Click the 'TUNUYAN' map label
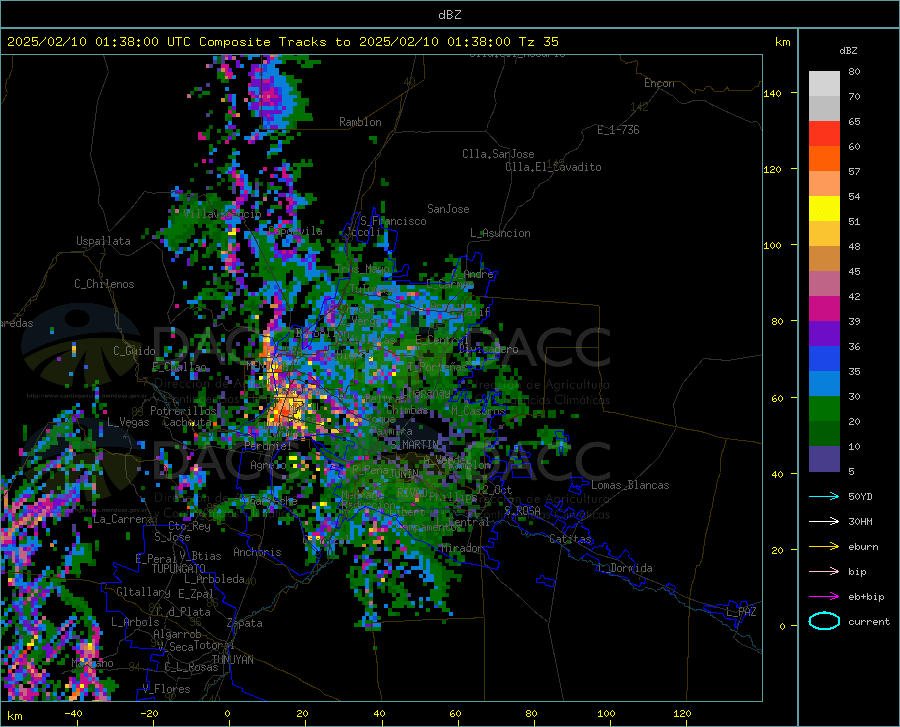Viewport: 900px width, 727px height. (232, 660)
